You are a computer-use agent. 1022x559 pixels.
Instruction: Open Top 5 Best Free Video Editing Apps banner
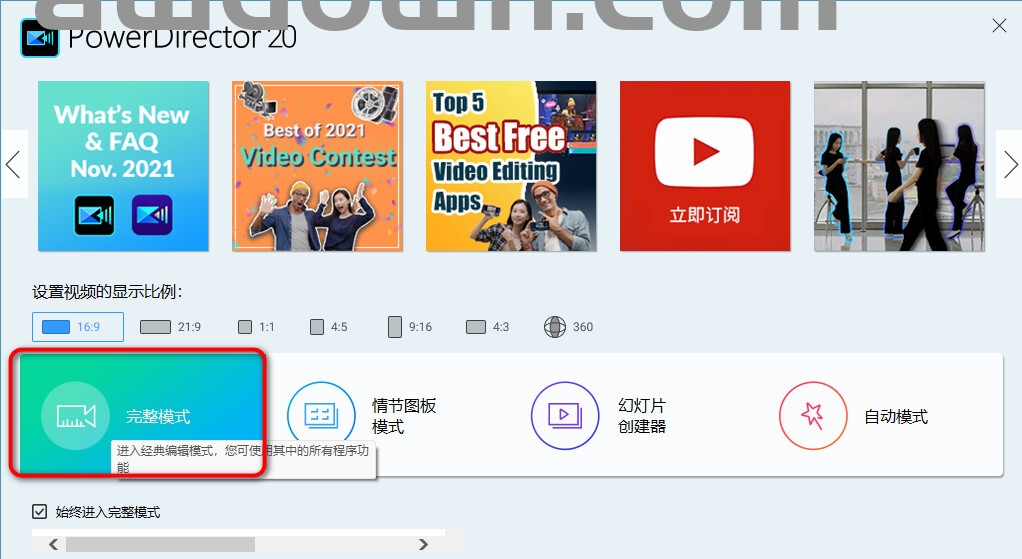tap(511, 166)
